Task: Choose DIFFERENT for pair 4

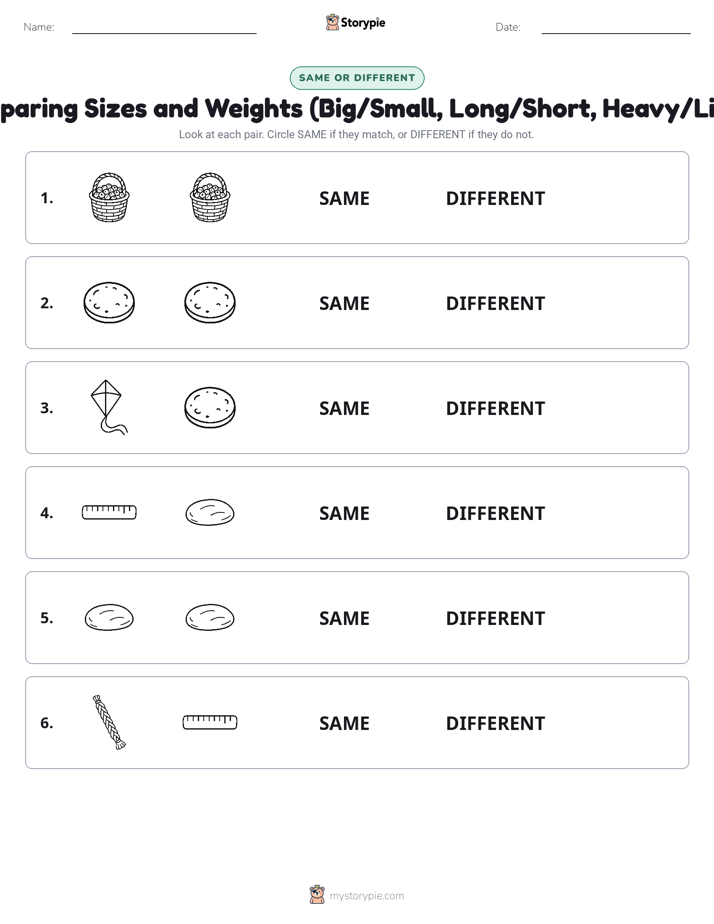Action: click(x=495, y=513)
